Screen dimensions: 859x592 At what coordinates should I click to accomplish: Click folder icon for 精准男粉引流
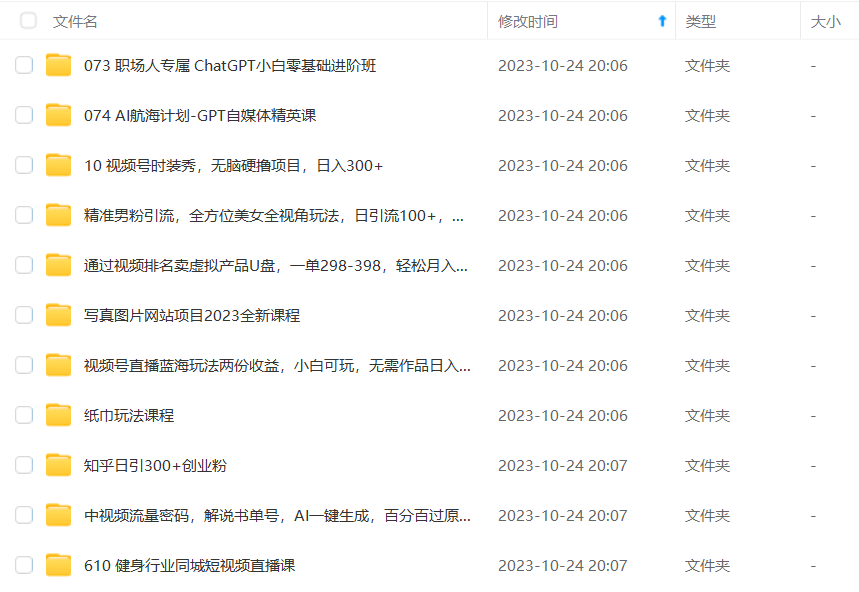click(59, 216)
